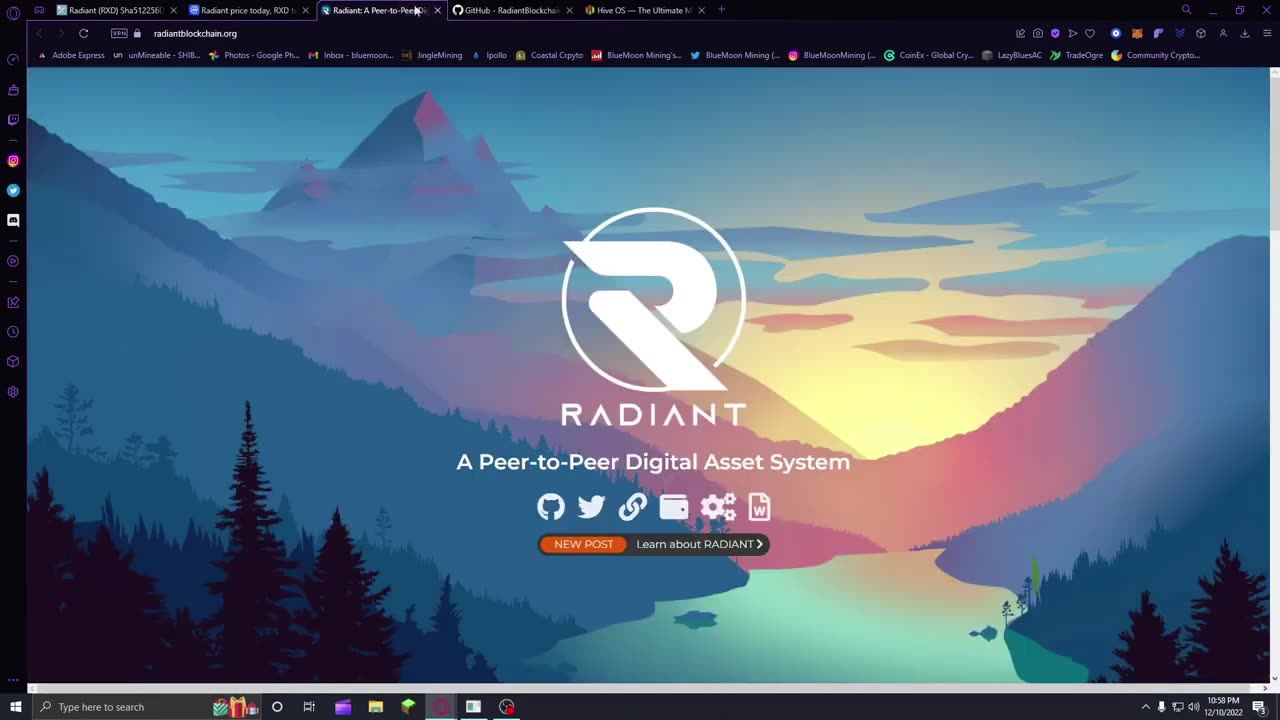Open the Gmail Inbox bookmark
Viewport: 1280px width, 720px height.
tap(351, 55)
